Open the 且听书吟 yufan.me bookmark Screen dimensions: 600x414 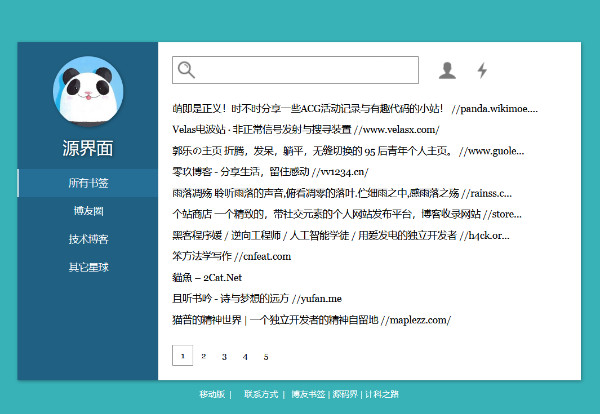tap(257, 298)
